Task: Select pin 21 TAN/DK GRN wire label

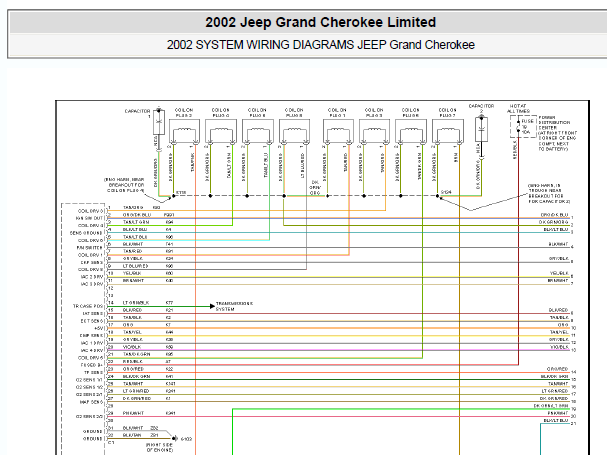Action: click(137, 354)
